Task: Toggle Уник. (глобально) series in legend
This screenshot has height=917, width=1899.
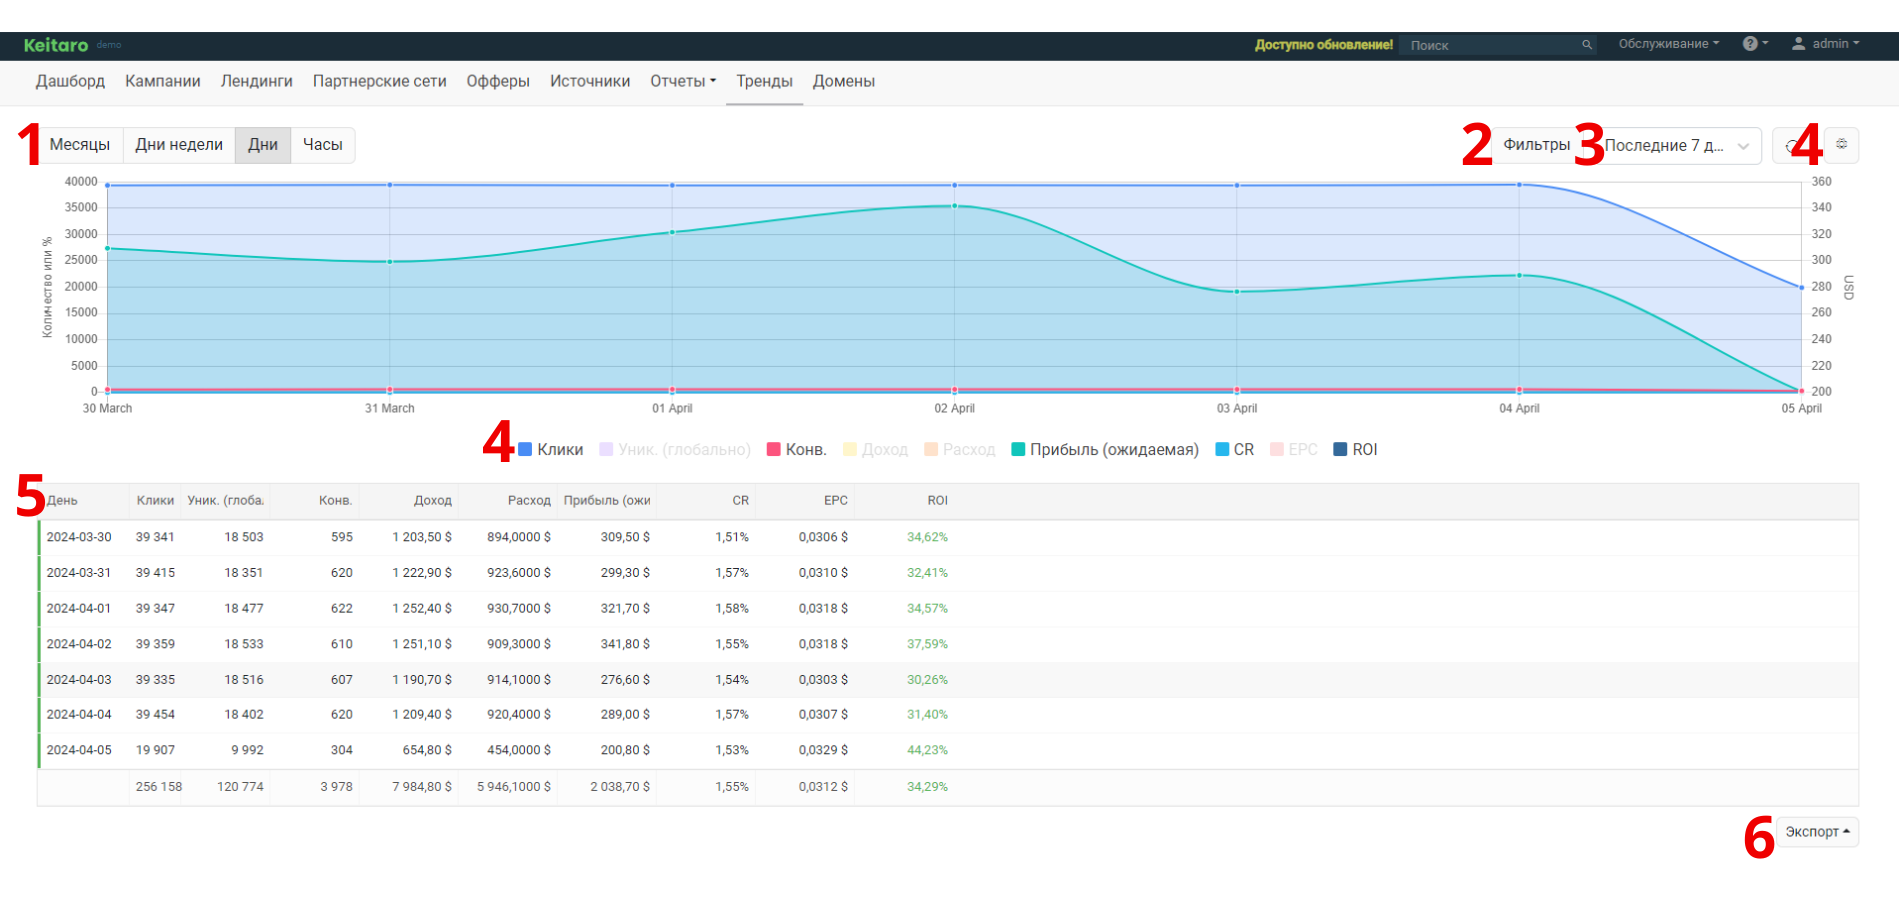Action: (x=675, y=450)
